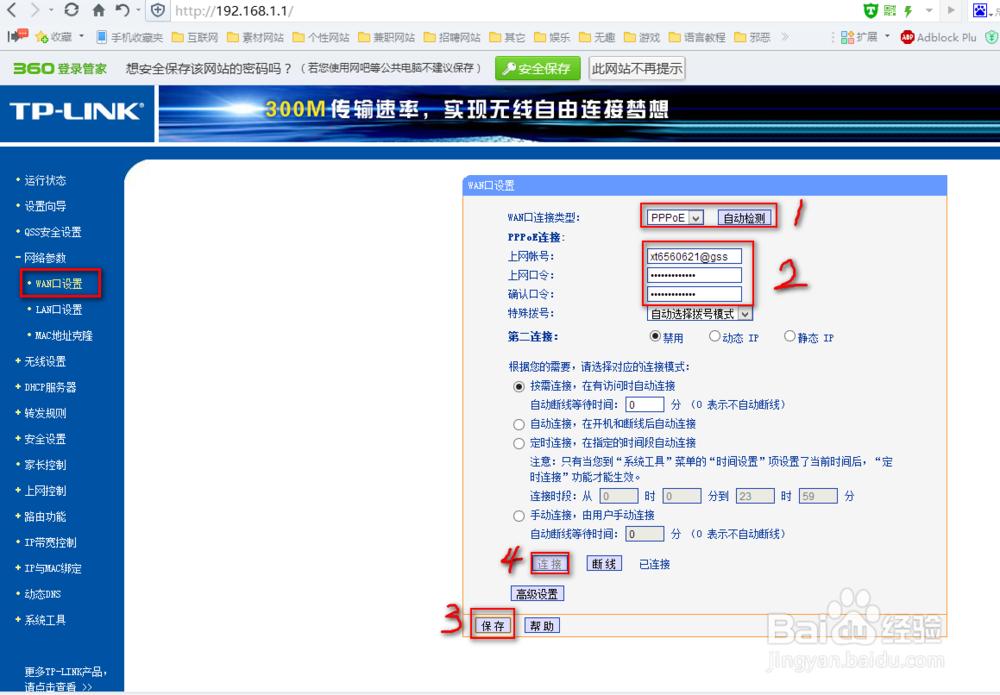Image resolution: width=1000 pixels, height=695 pixels.
Task: Enable 自动连接，在开机和断线后自动连接
Action: (x=519, y=423)
